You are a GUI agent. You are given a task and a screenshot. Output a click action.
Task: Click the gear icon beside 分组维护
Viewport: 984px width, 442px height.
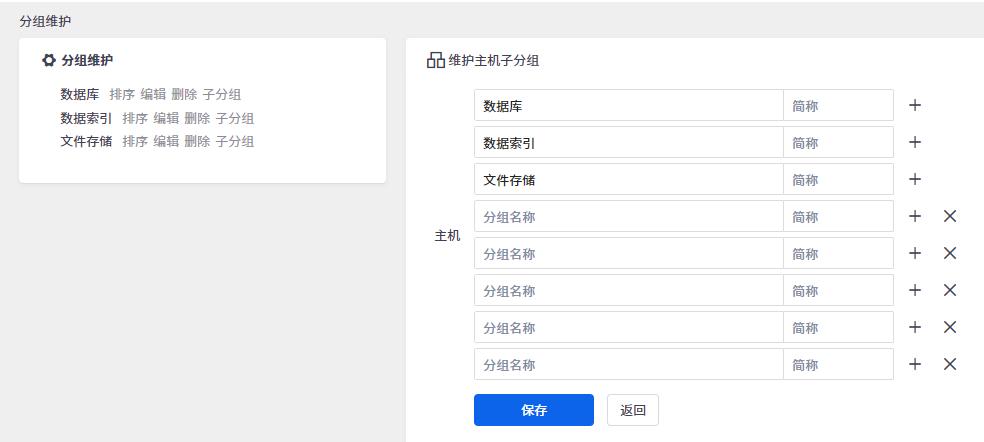tap(49, 61)
